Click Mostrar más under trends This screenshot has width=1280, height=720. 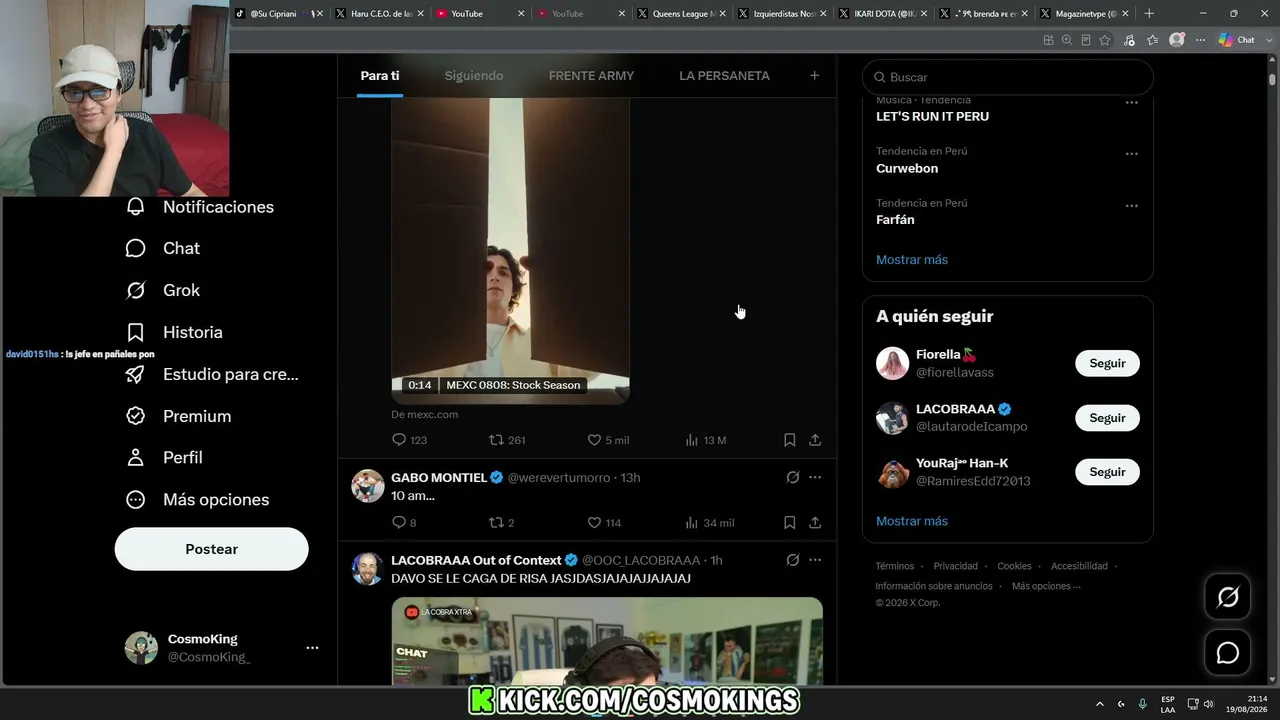(912, 260)
